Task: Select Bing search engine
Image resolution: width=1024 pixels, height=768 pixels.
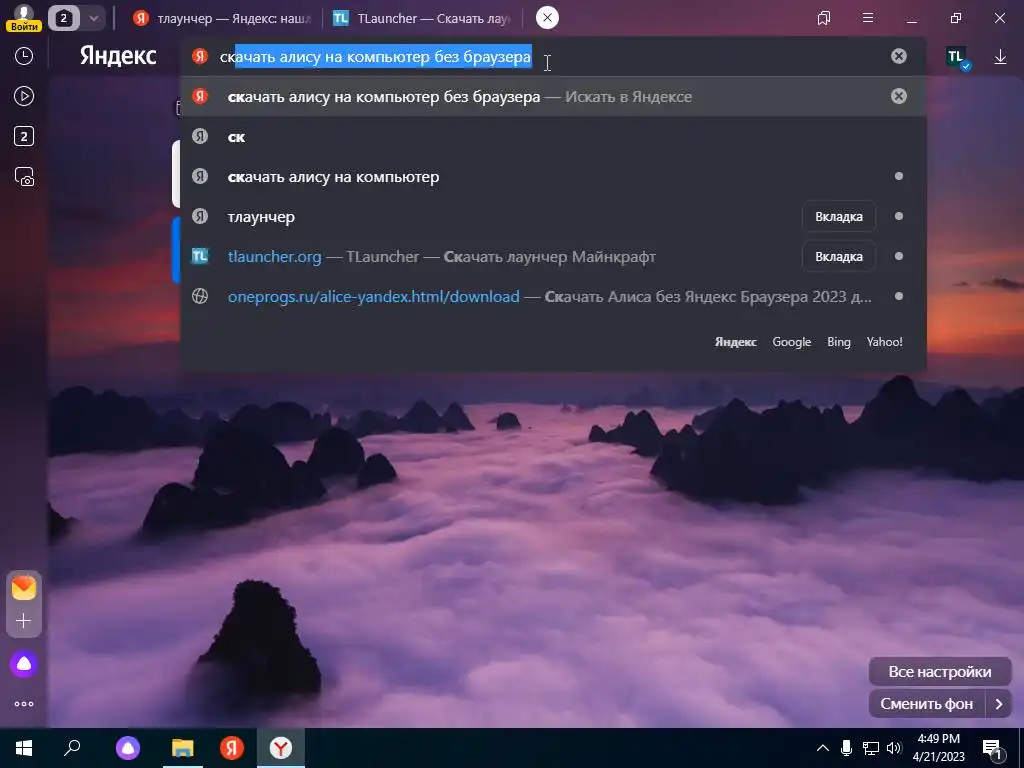Action: pos(839,342)
